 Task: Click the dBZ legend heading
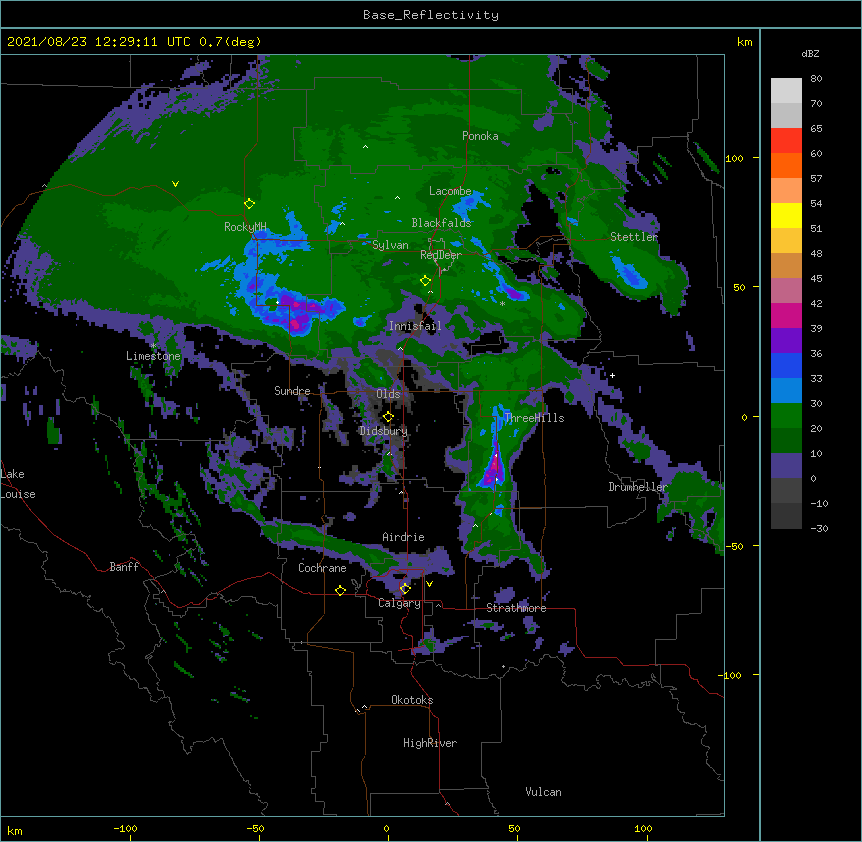point(810,54)
